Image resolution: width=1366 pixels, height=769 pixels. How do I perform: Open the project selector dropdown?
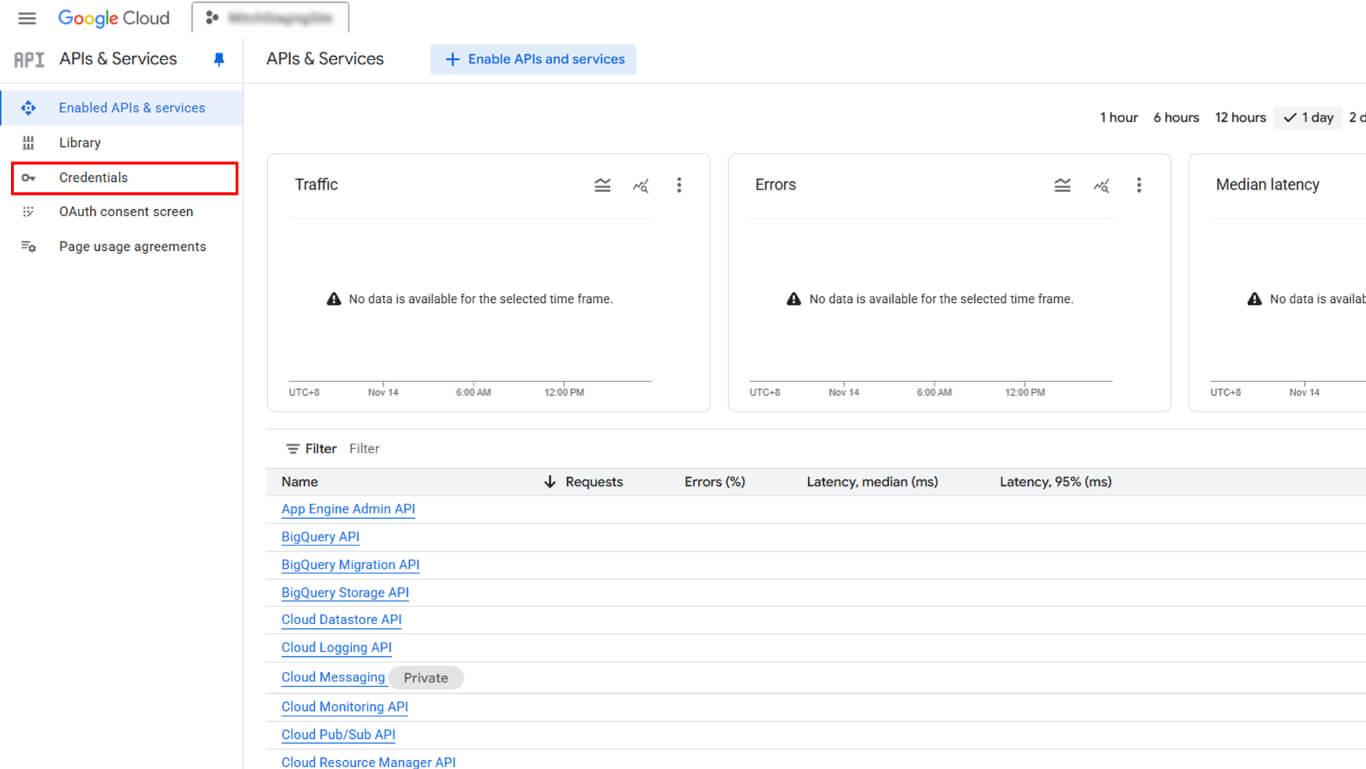pos(270,18)
